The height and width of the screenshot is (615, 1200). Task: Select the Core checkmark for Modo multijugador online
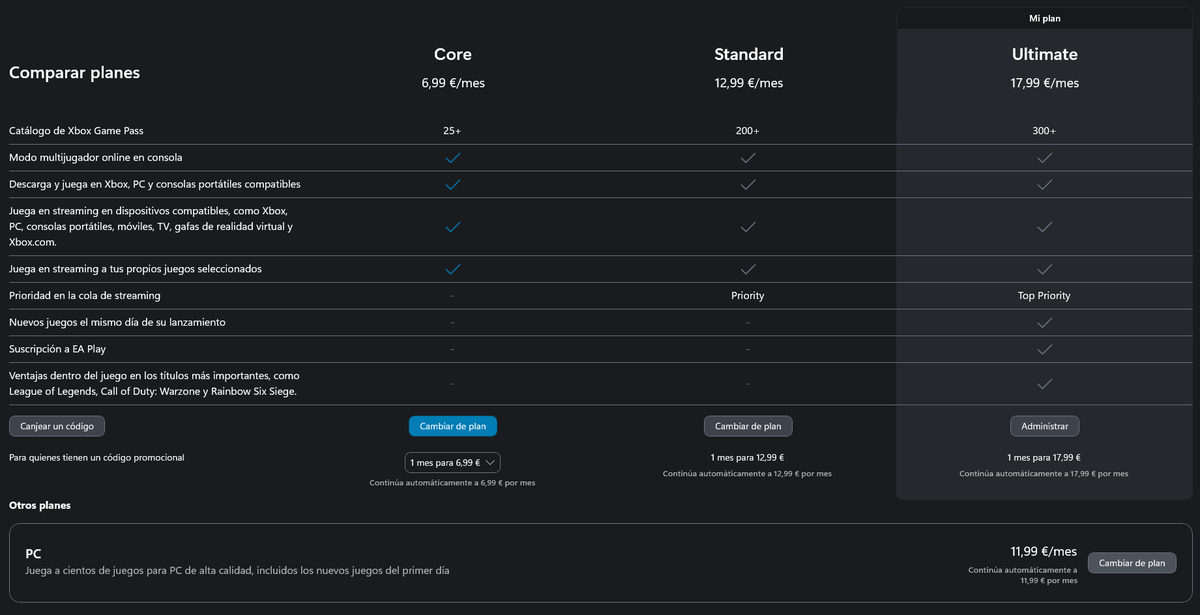[x=453, y=158]
